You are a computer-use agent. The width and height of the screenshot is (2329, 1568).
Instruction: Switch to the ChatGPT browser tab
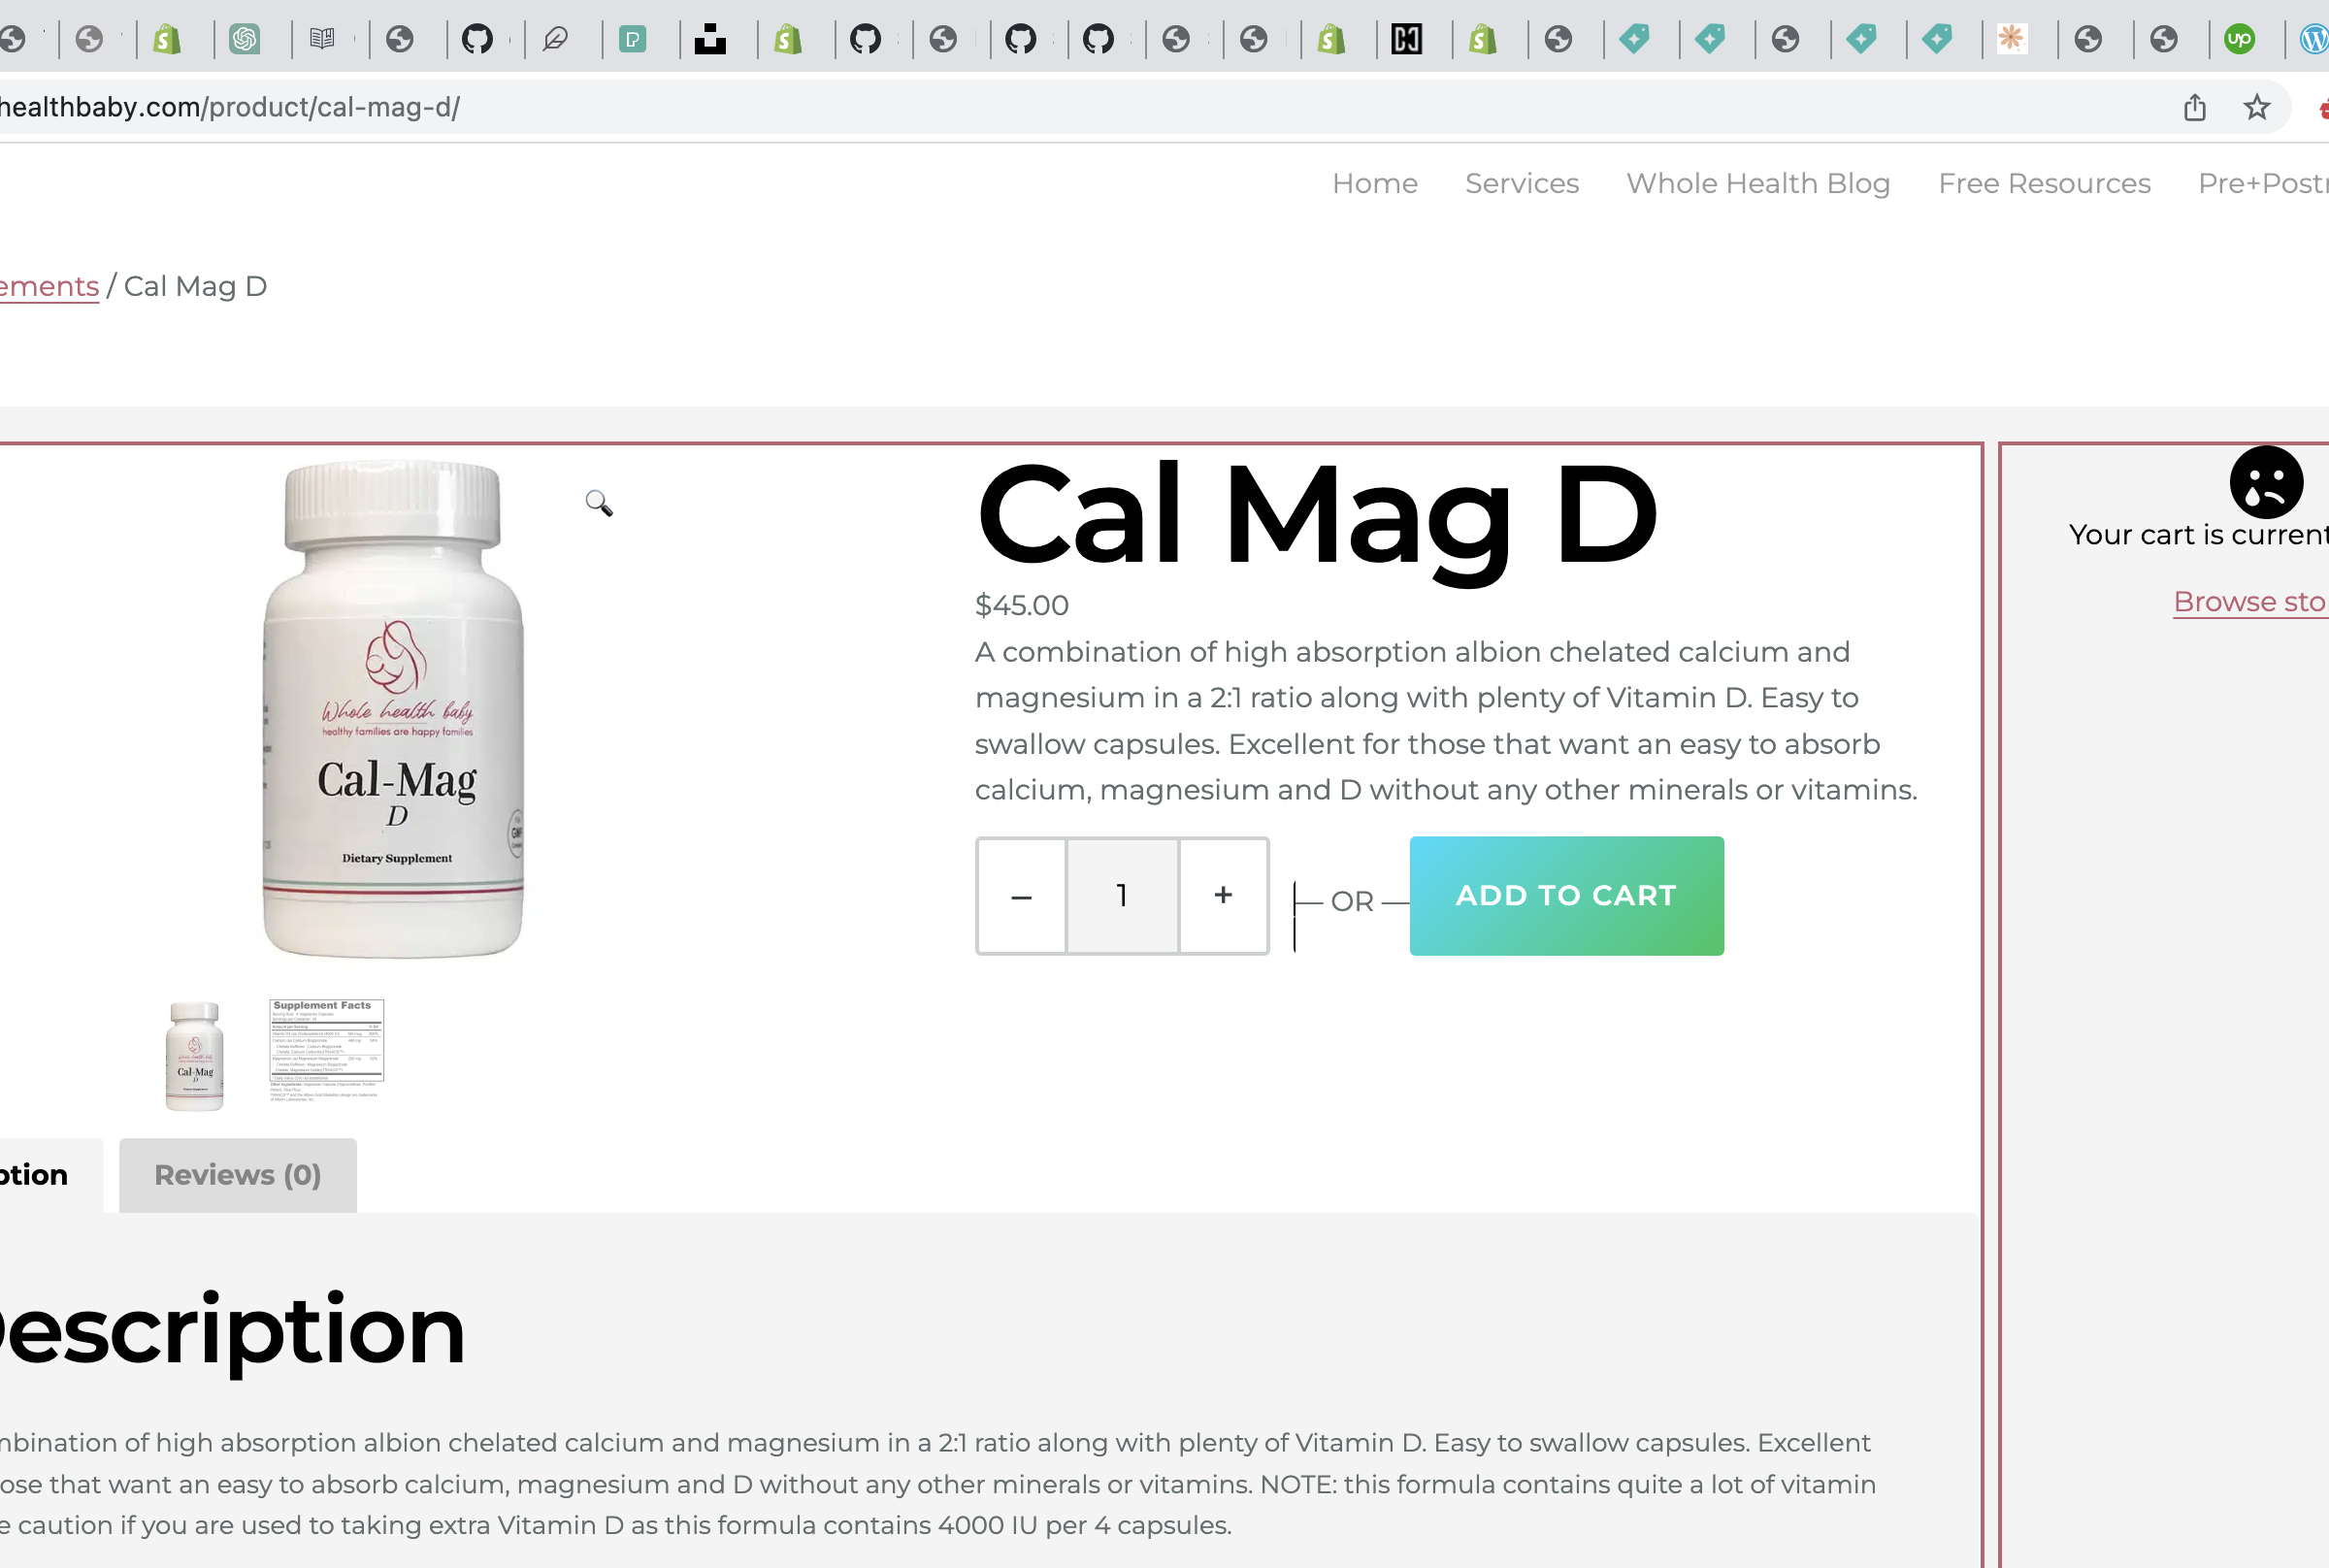click(245, 39)
